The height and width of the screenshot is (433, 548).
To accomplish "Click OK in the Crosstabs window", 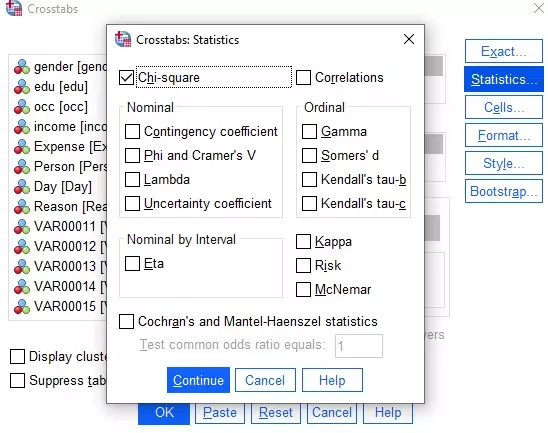I will coord(164,414).
